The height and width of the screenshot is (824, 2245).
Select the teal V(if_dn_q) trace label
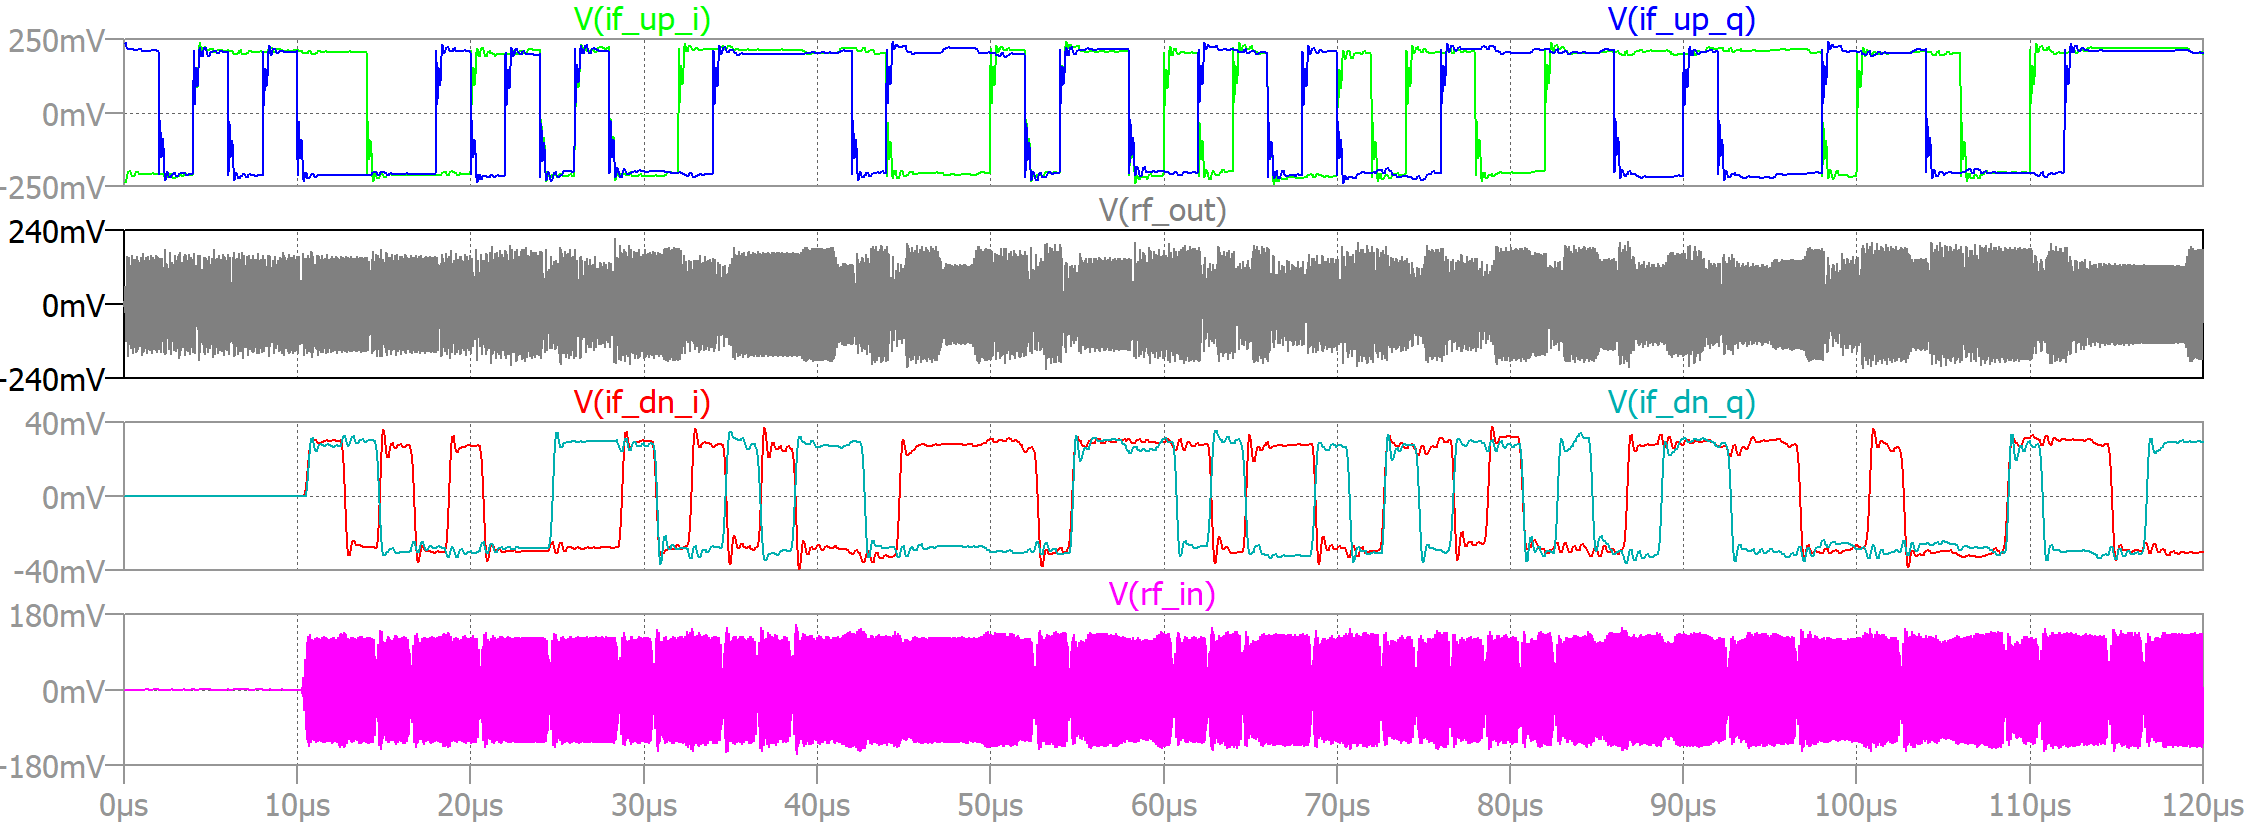click(x=1681, y=402)
